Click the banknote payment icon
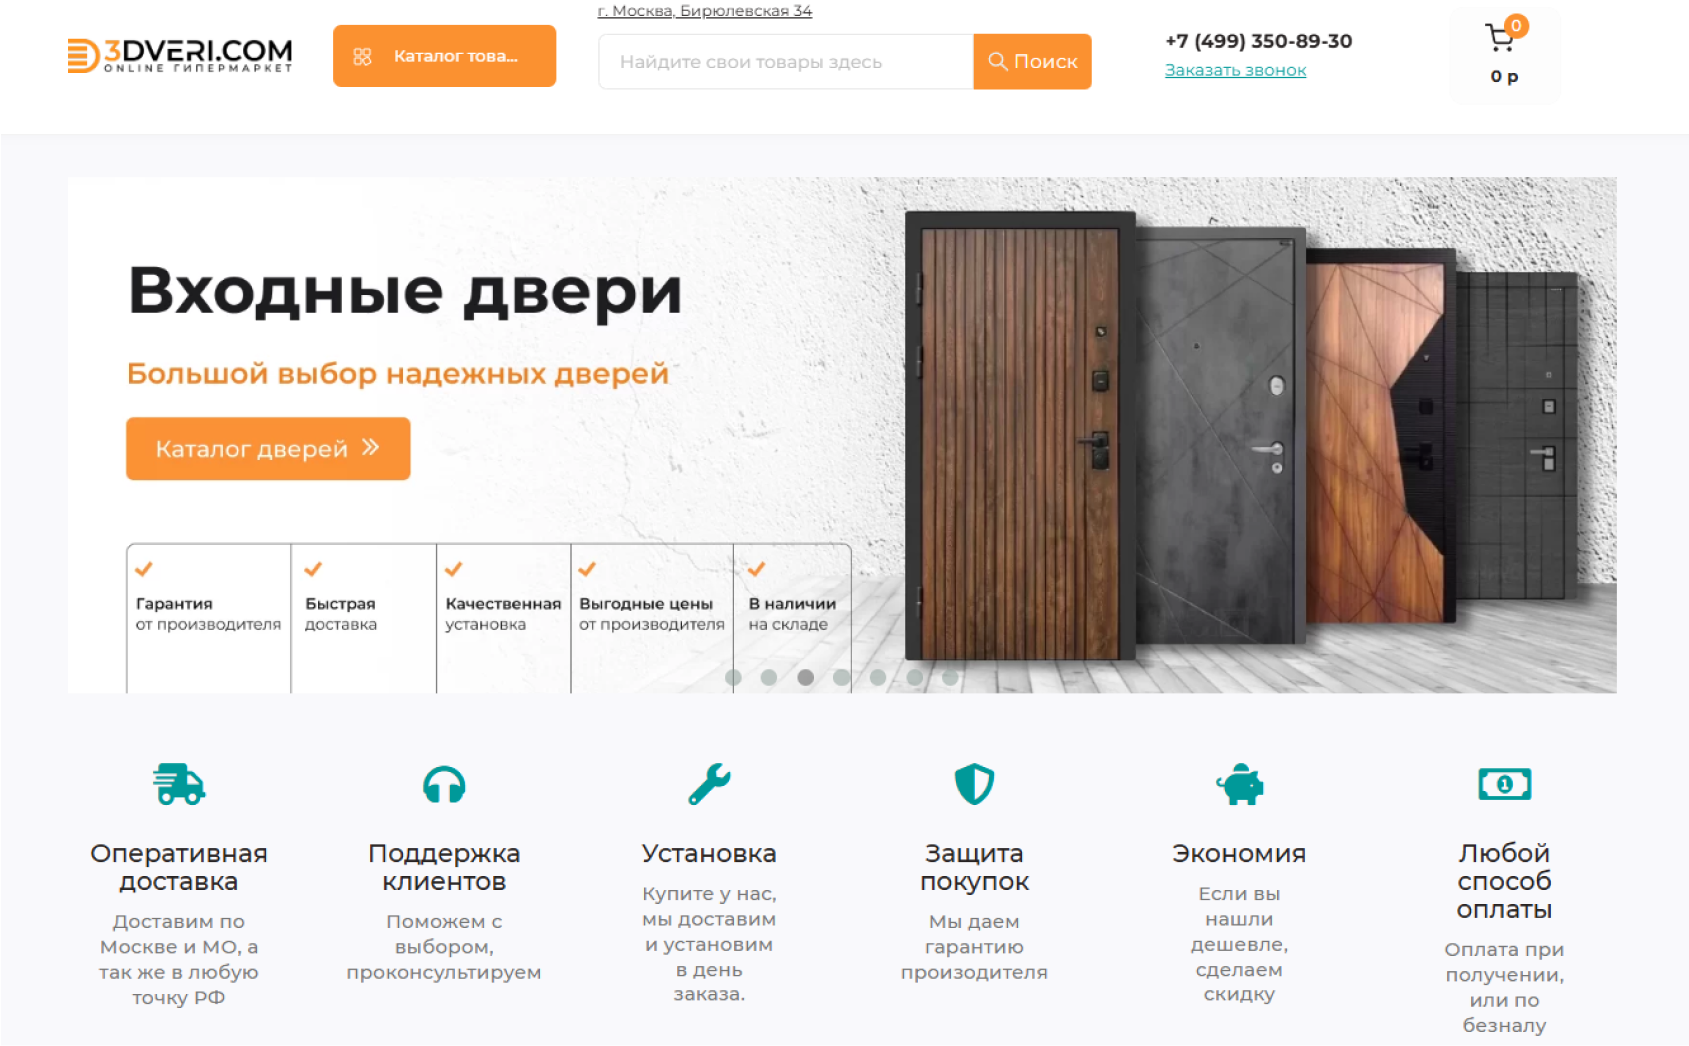 coord(1505,784)
